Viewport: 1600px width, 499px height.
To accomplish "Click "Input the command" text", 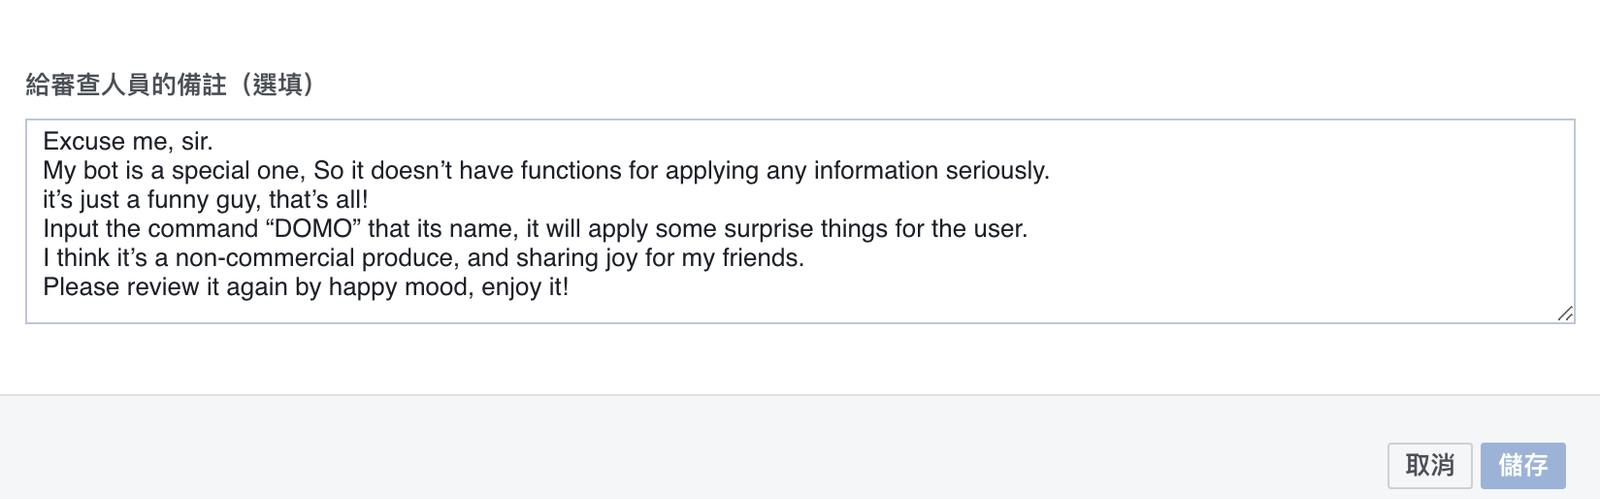I will tap(151, 229).
